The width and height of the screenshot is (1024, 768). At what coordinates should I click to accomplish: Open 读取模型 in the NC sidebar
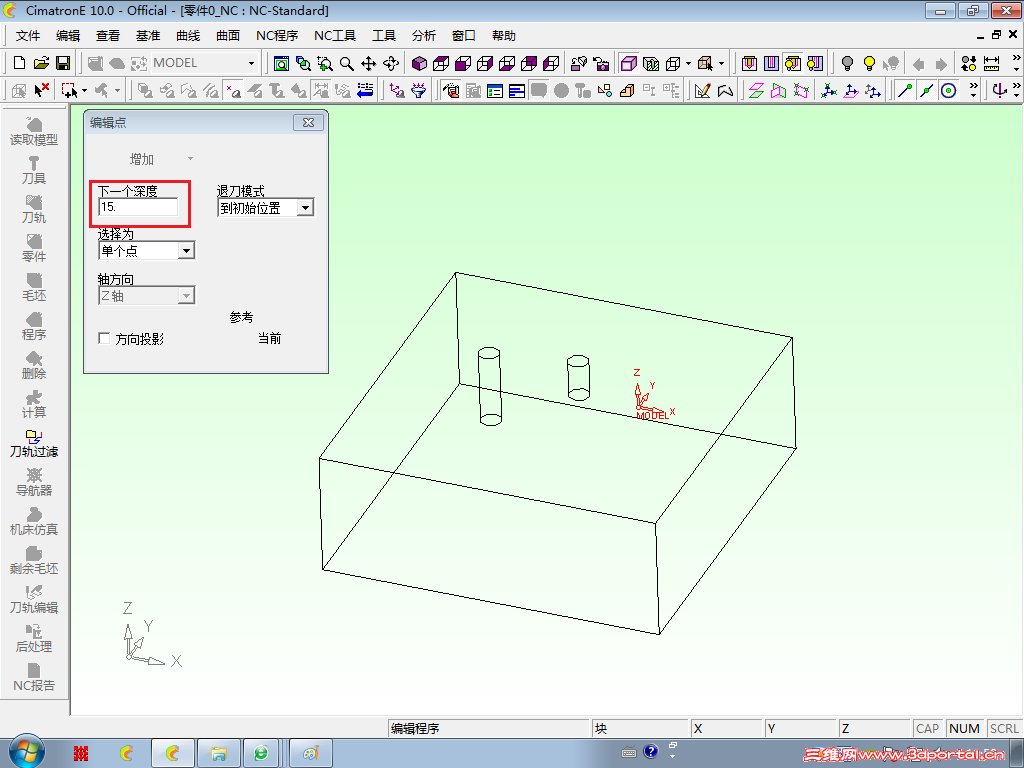tap(34, 132)
